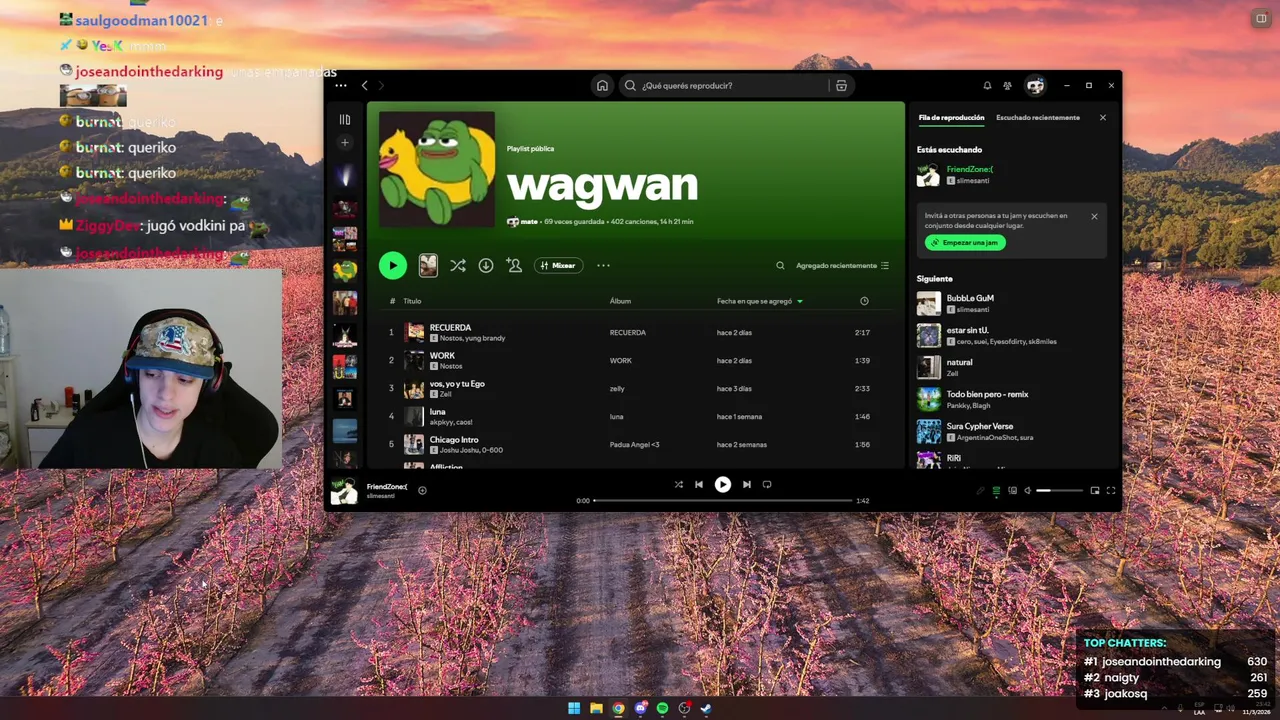The width and height of the screenshot is (1280, 720).
Task: Open the "Padua Angel <3" album link
Action: [x=635, y=445]
